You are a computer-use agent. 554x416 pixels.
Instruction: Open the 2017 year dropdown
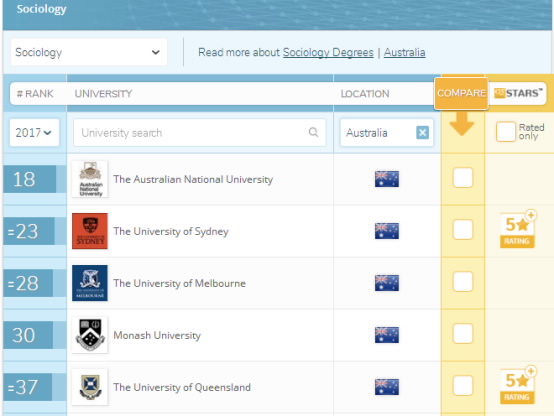[x=34, y=133]
